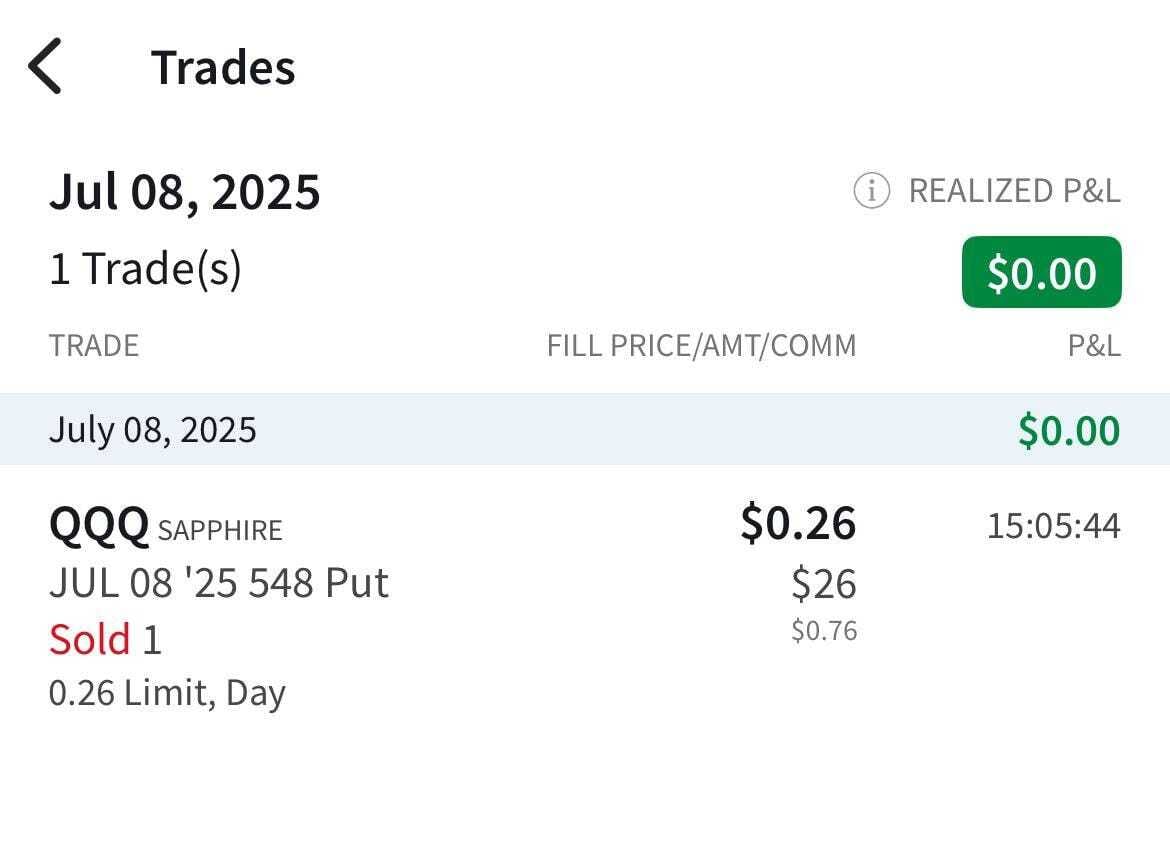This screenshot has height=842, width=1170.
Task: Tap the $0.76 commission amount
Action: [x=824, y=631]
